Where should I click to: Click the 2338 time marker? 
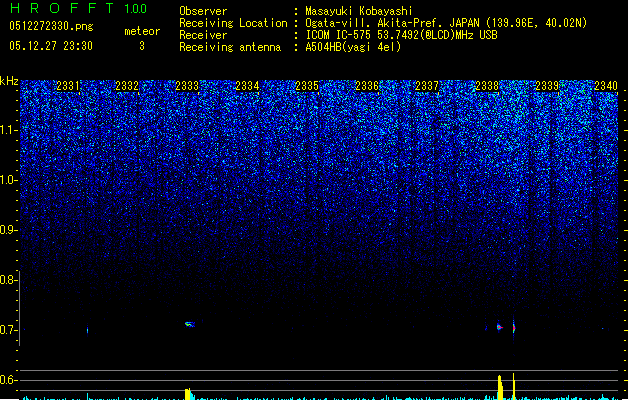pyautogui.click(x=487, y=86)
